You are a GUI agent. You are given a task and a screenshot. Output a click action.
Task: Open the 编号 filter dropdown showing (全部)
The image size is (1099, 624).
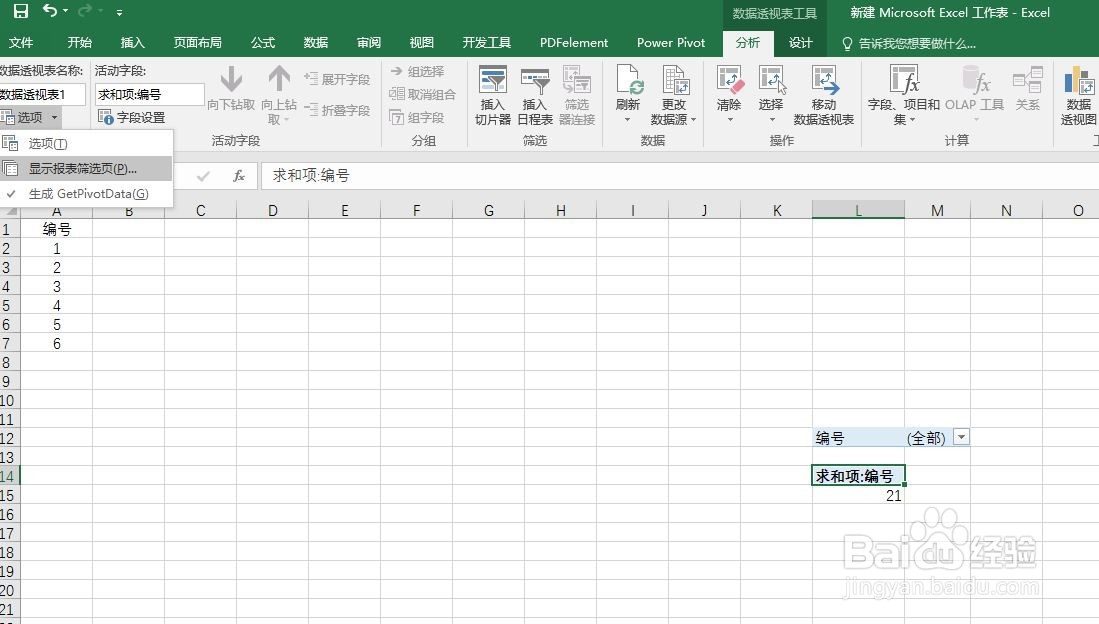point(960,437)
